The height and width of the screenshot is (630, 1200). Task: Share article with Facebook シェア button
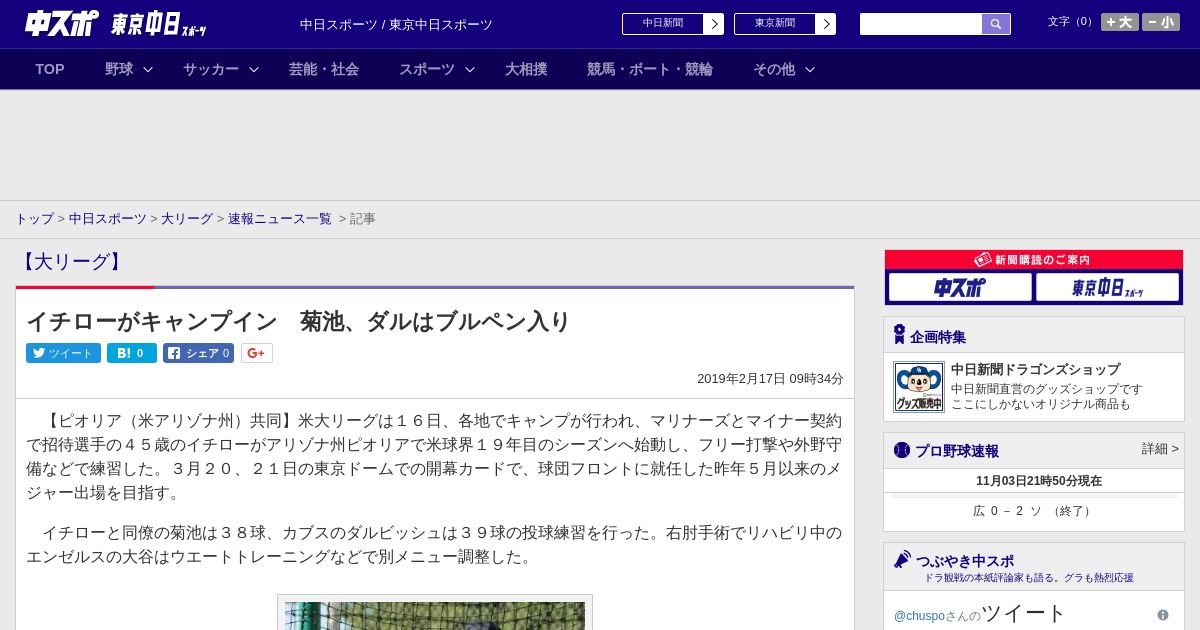198,353
